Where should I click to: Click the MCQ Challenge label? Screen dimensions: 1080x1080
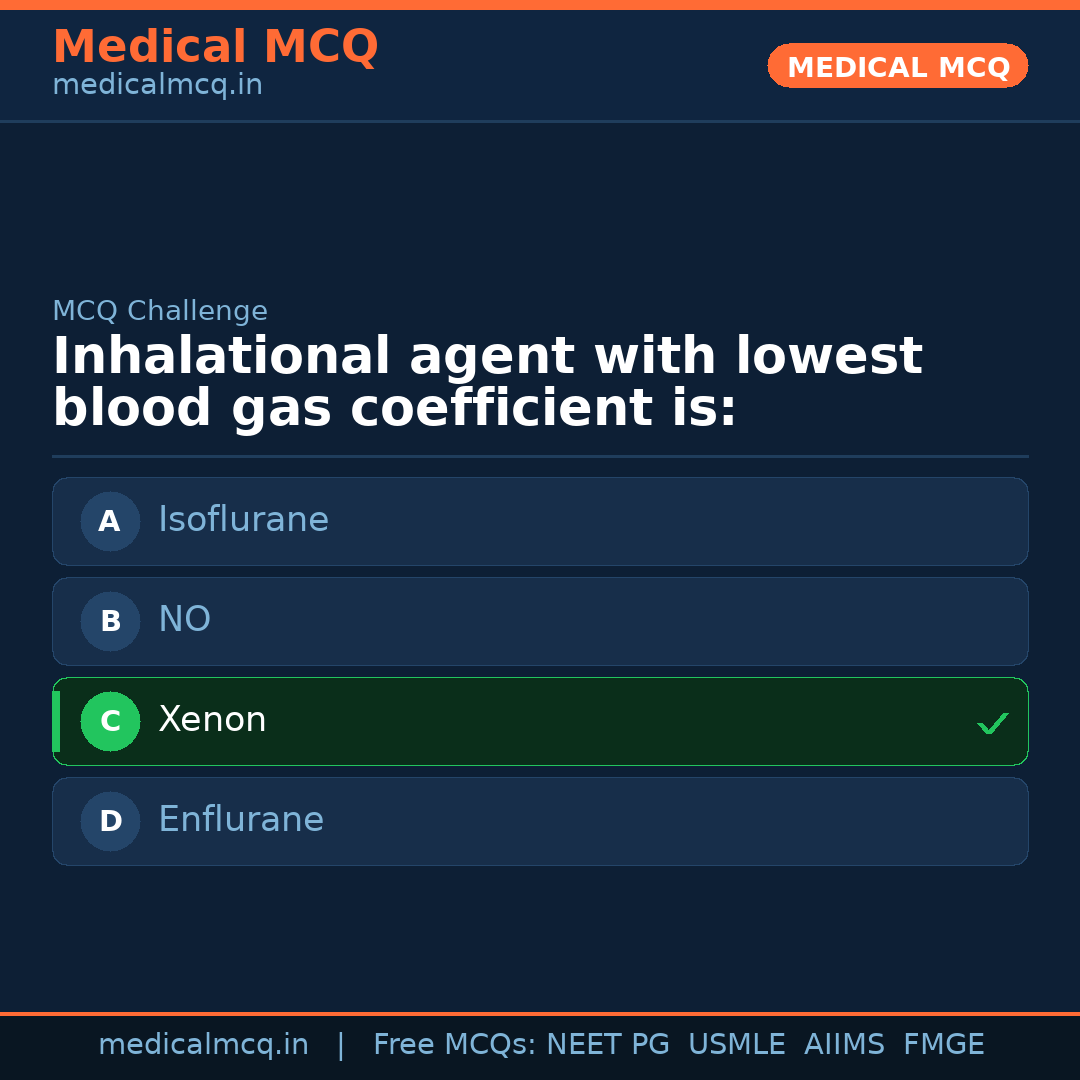[160, 311]
